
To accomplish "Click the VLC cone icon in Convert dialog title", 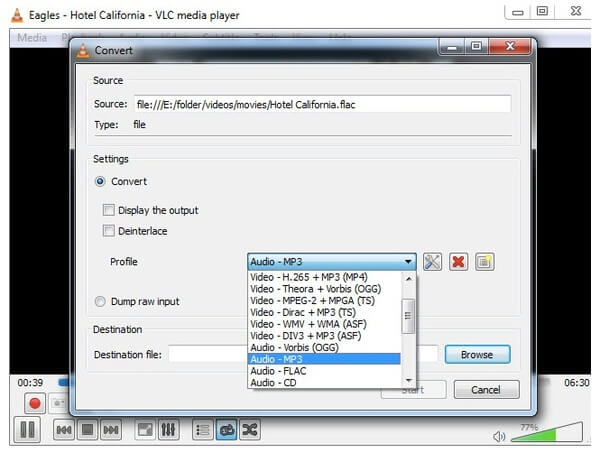I will (83, 51).
